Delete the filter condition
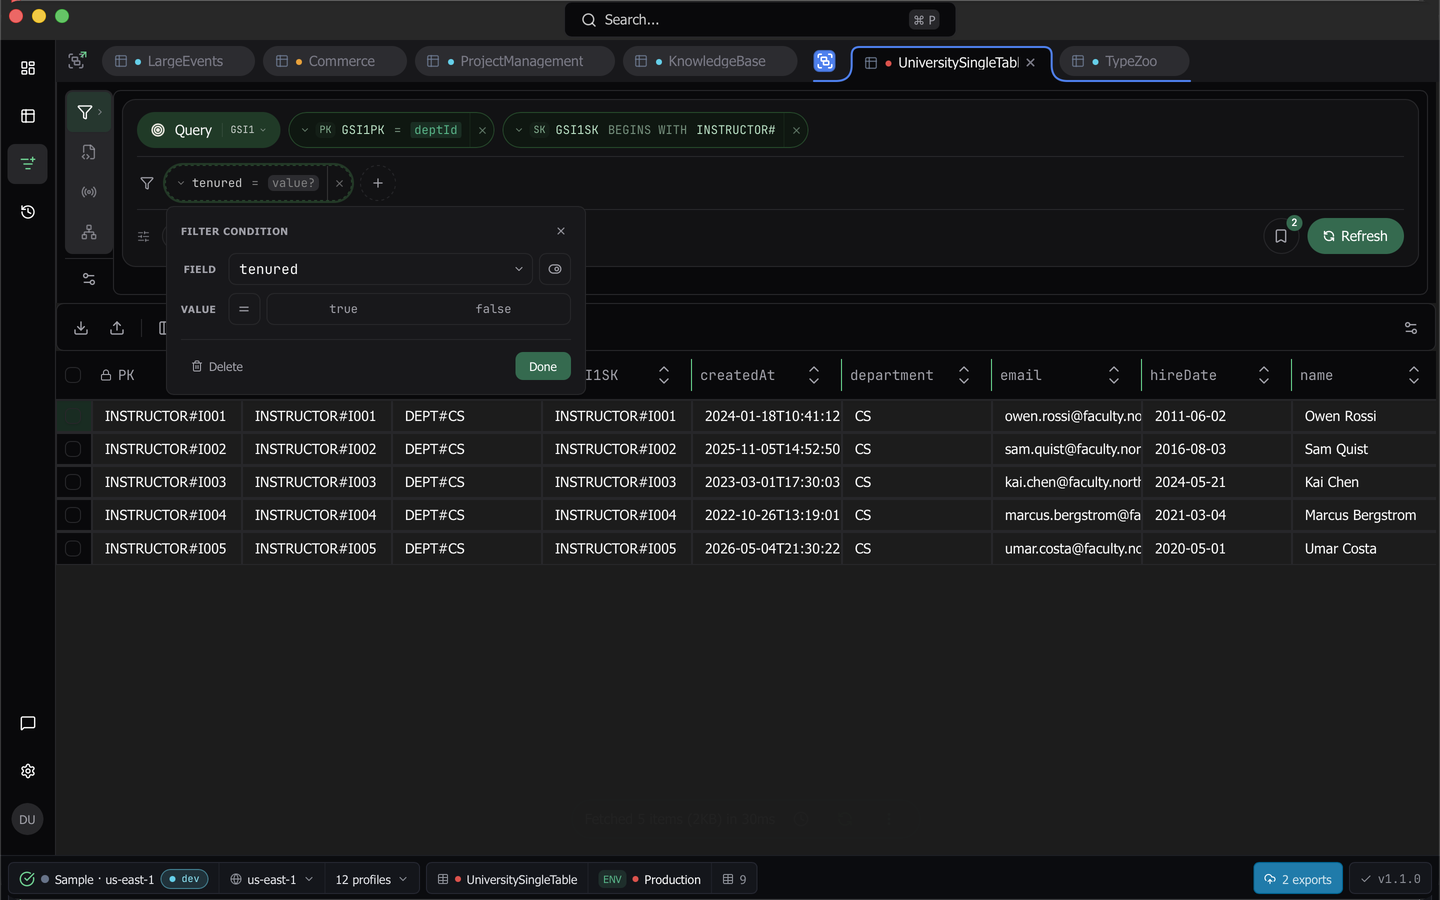Image resolution: width=1440 pixels, height=900 pixels. [217, 367]
